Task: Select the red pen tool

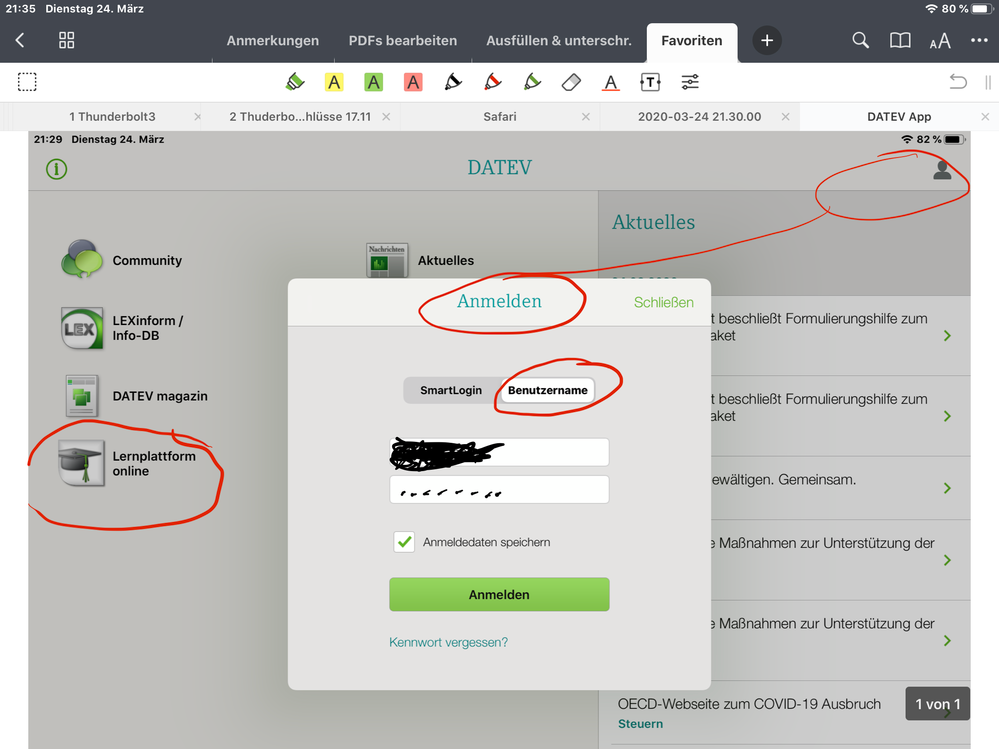Action: [x=492, y=82]
